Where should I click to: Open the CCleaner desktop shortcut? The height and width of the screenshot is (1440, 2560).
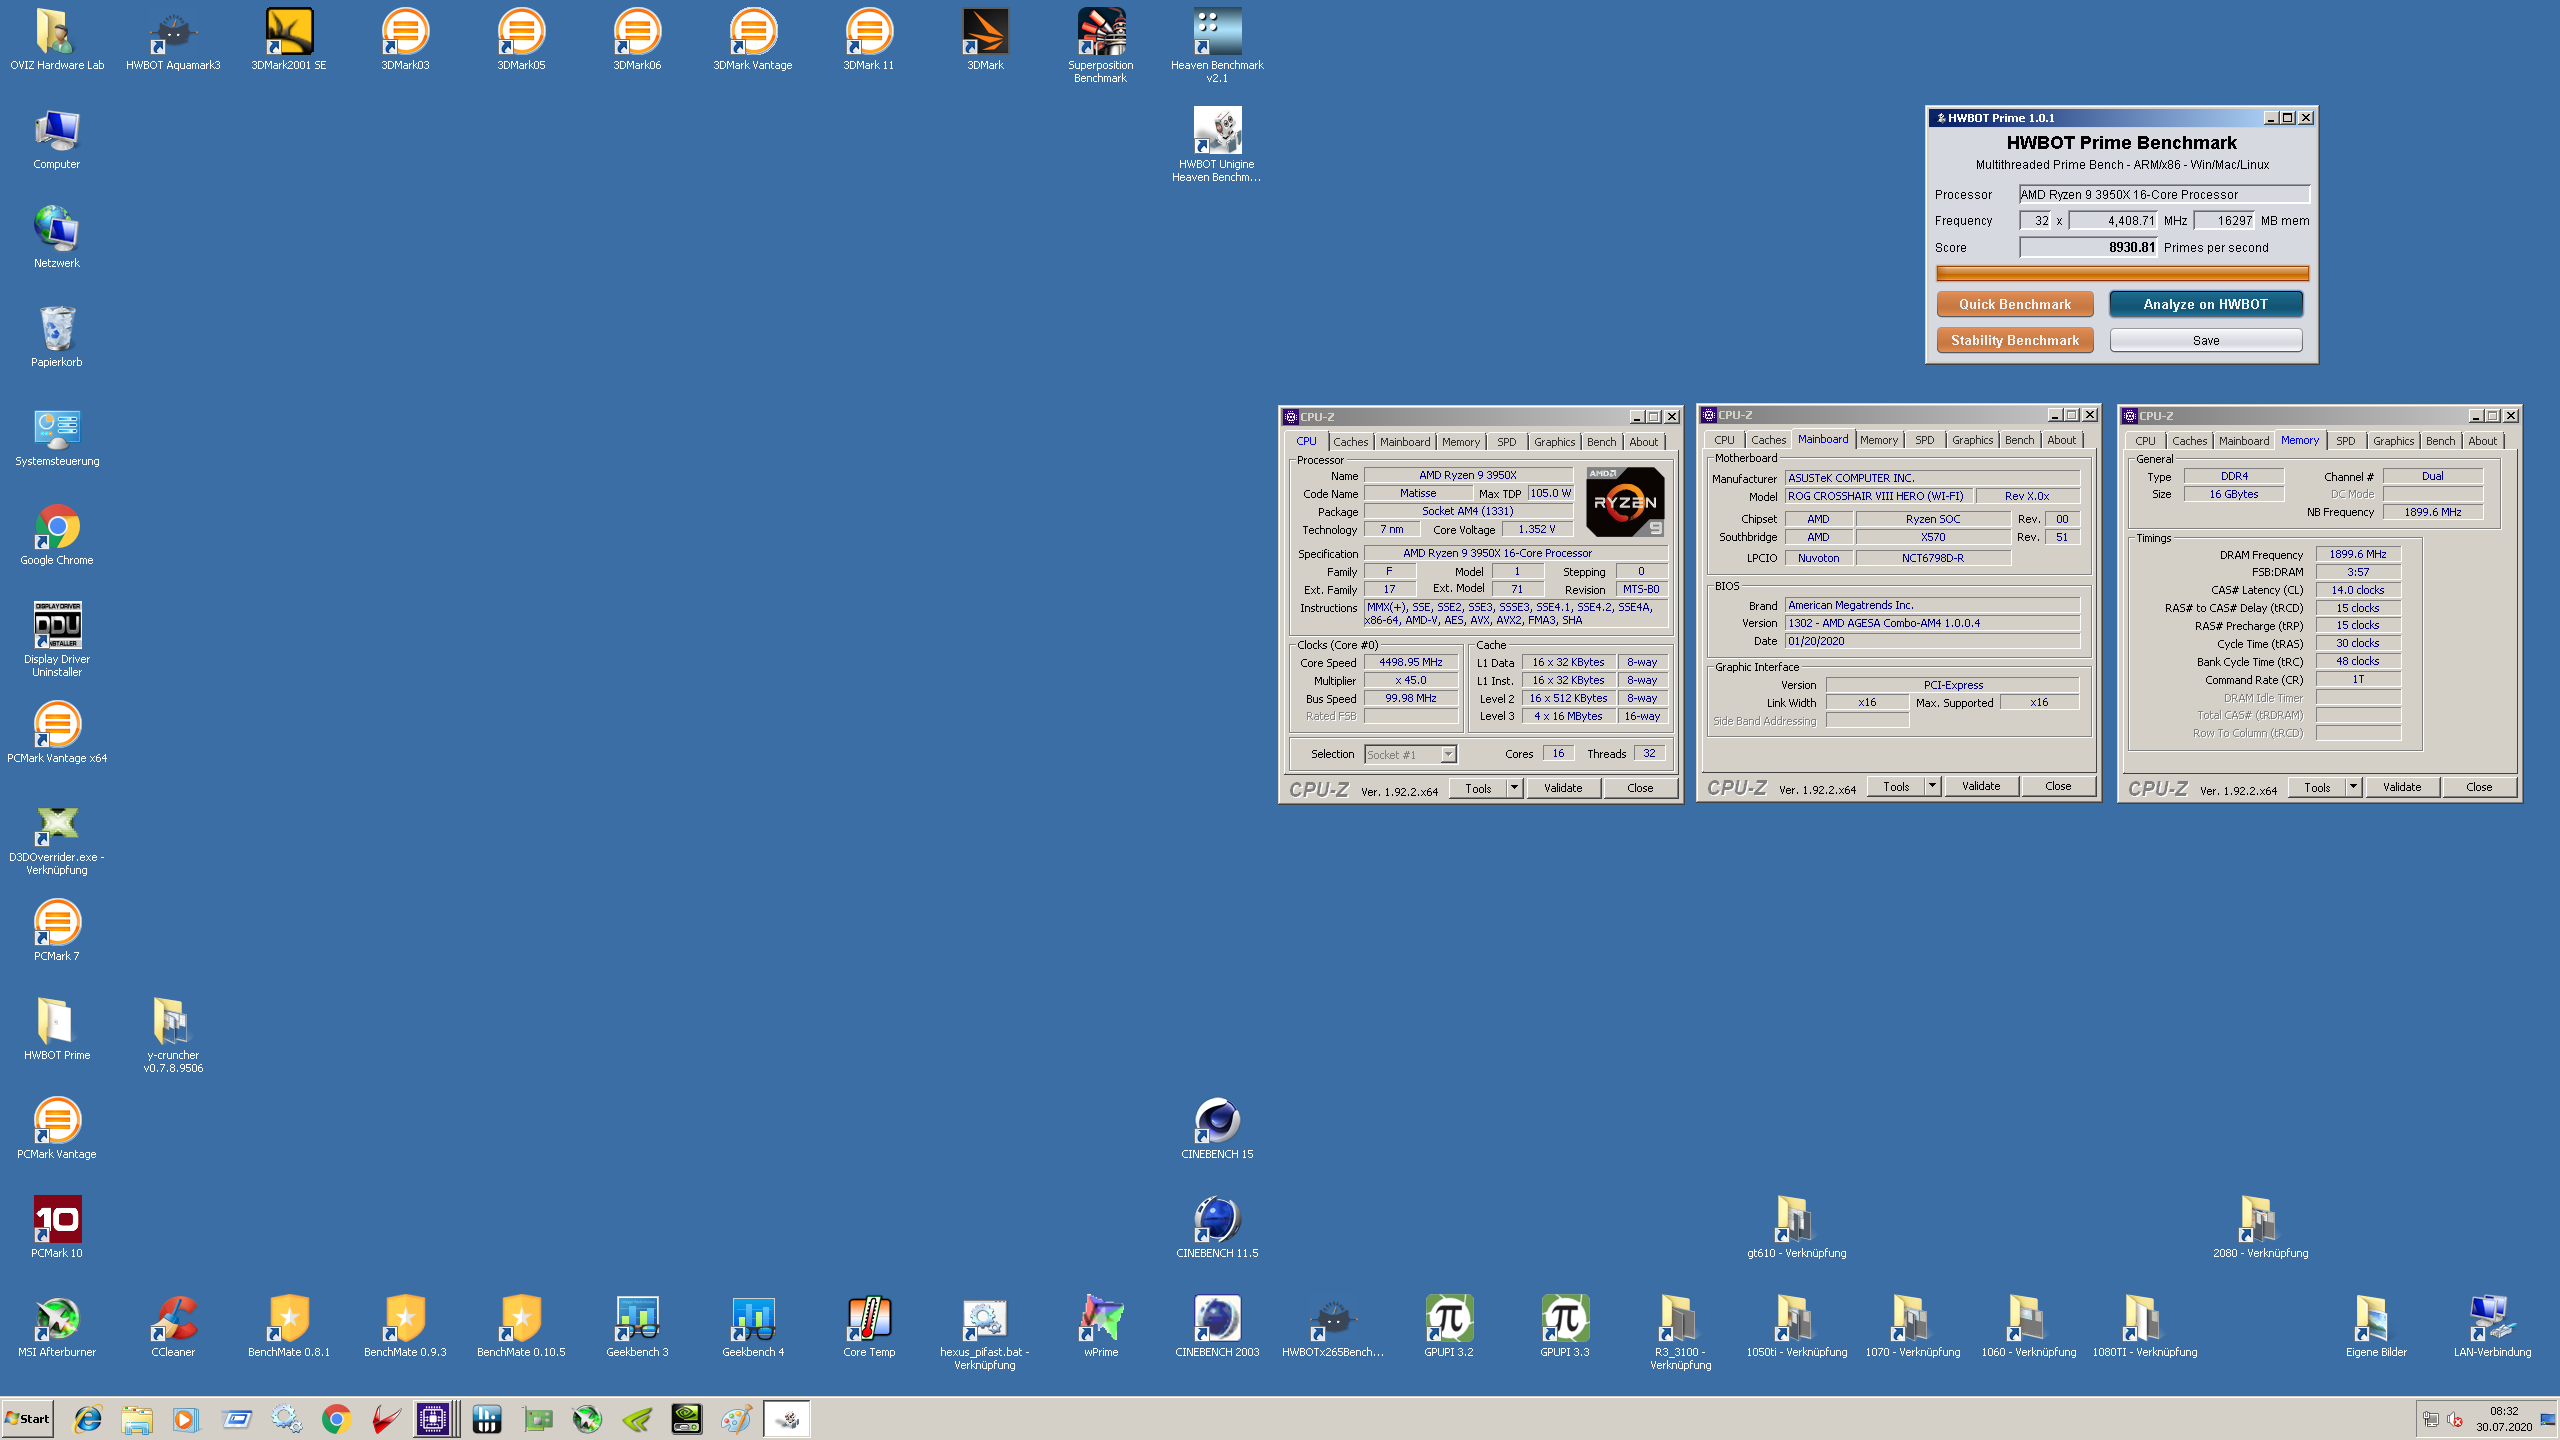click(x=173, y=1327)
